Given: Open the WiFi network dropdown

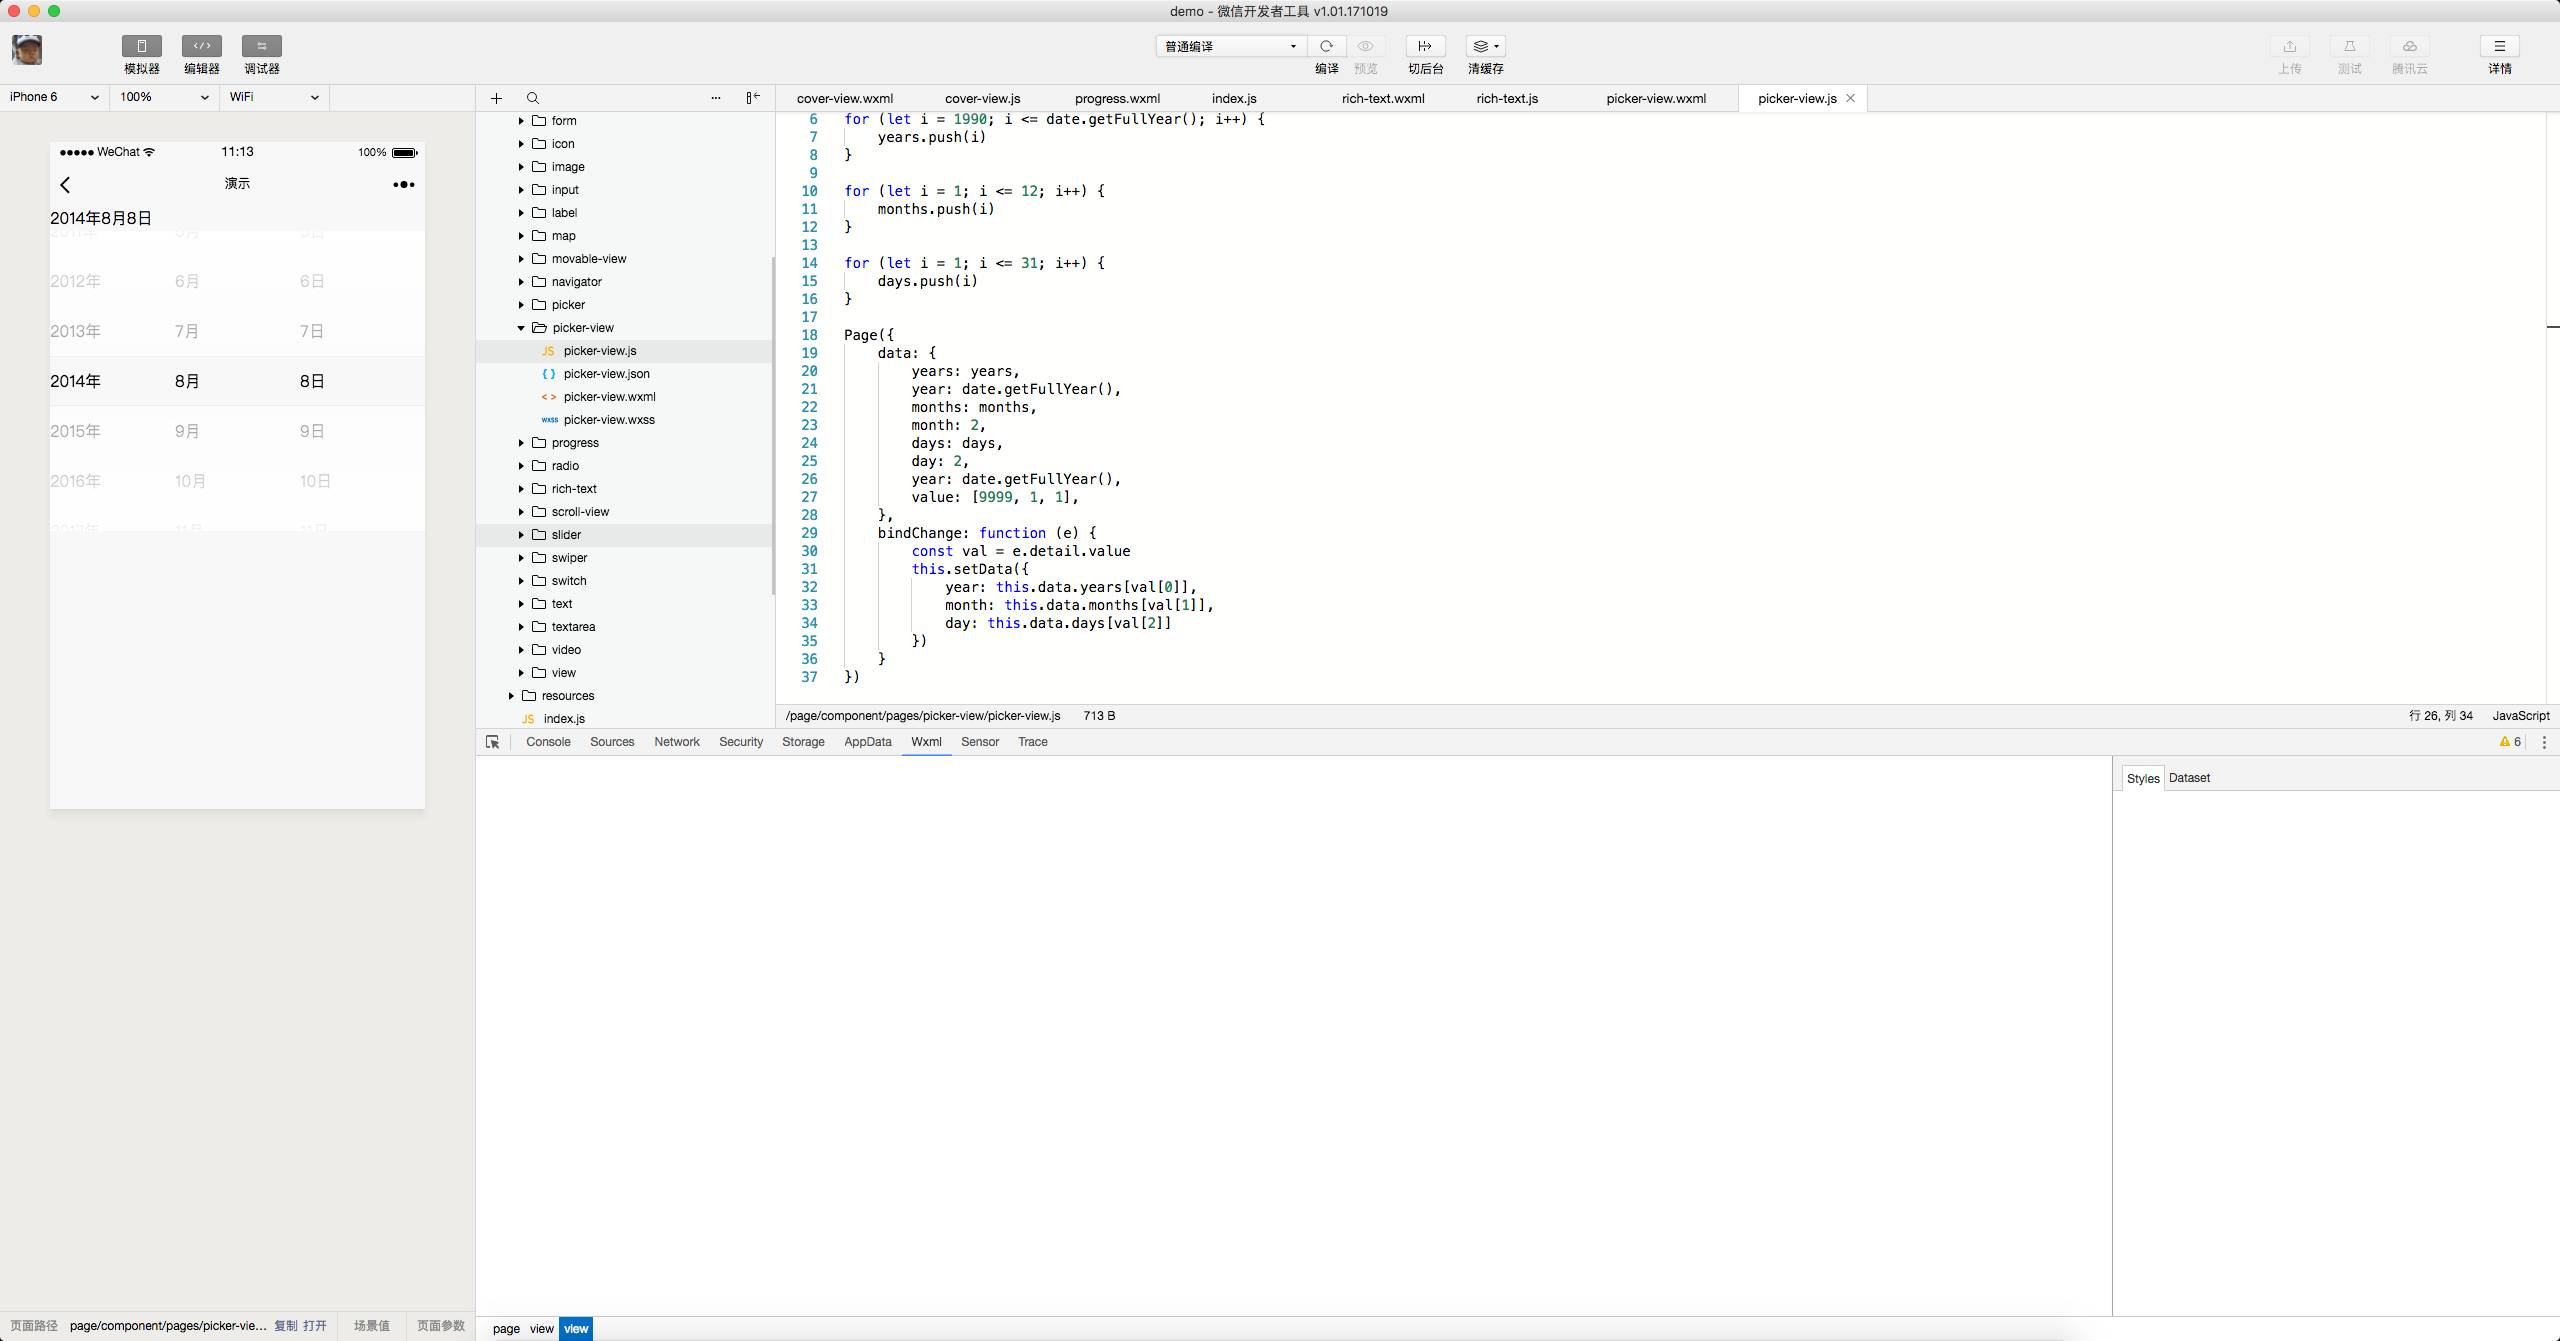Looking at the screenshot, I should tap(274, 97).
